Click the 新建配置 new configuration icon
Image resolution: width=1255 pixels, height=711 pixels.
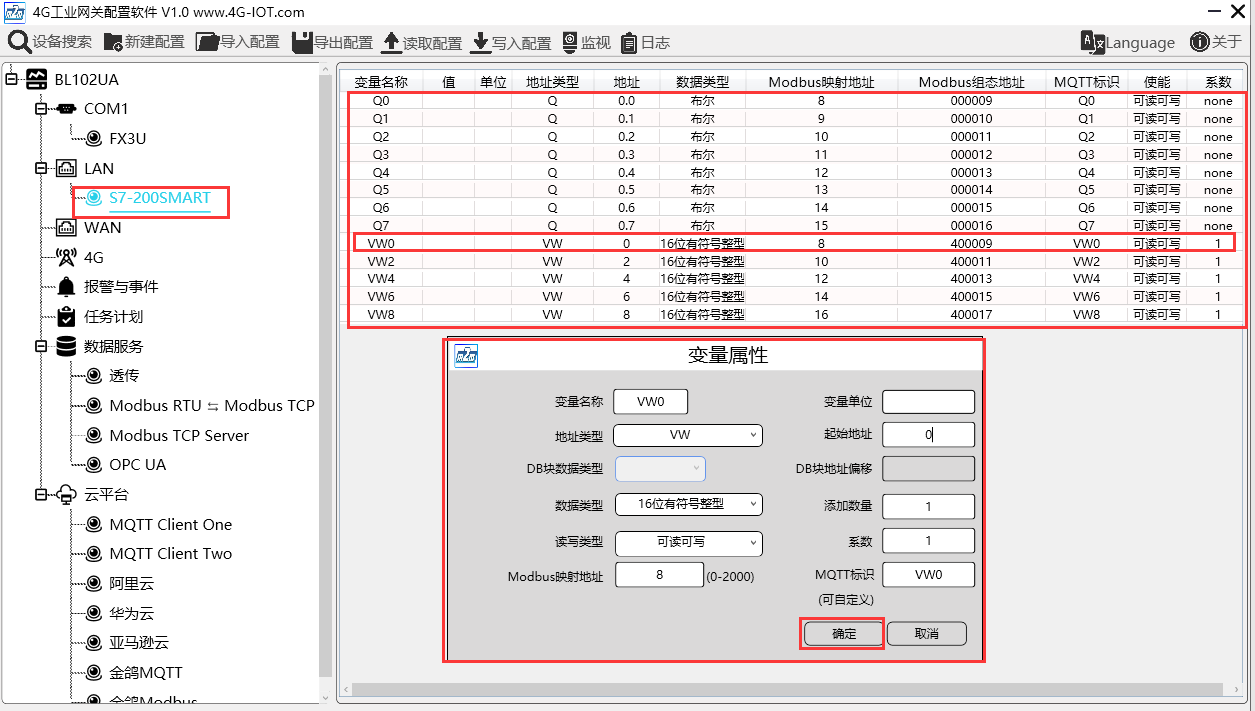113,42
